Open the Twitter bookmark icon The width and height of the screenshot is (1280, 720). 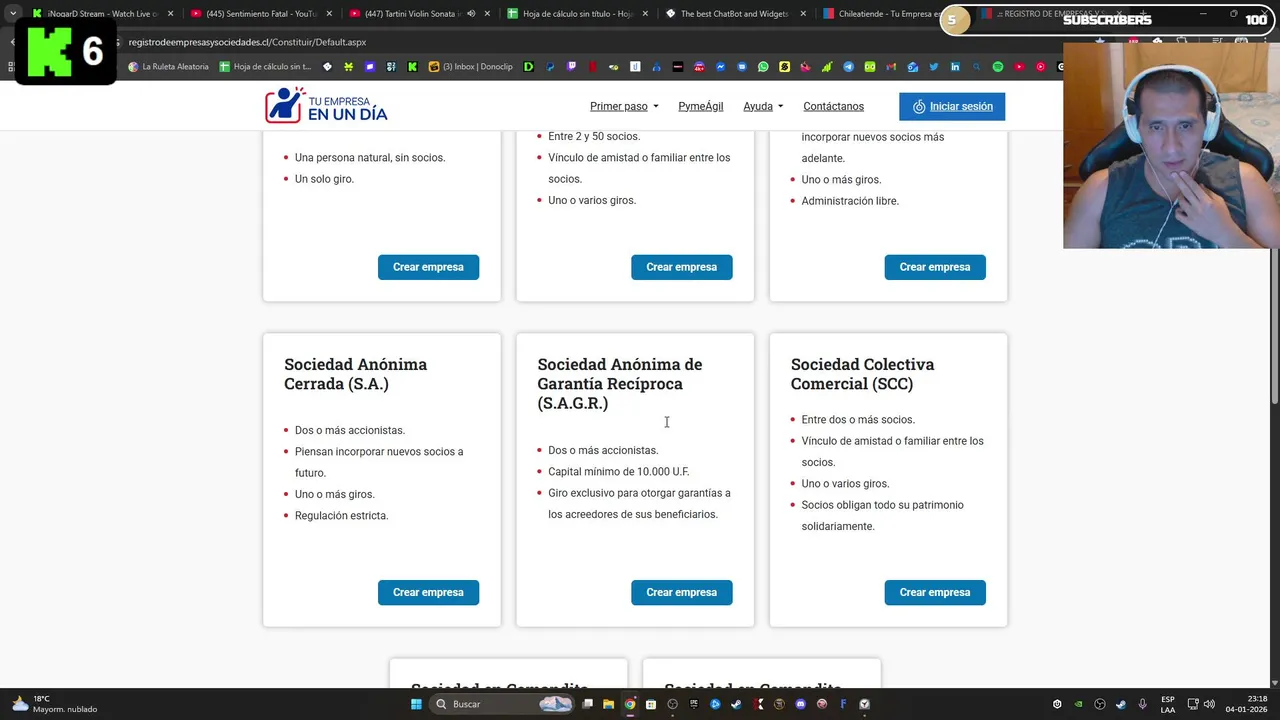(x=933, y=67)
